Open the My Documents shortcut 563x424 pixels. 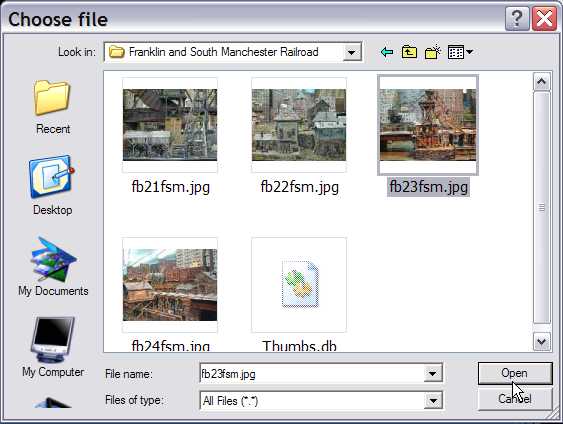53,267
